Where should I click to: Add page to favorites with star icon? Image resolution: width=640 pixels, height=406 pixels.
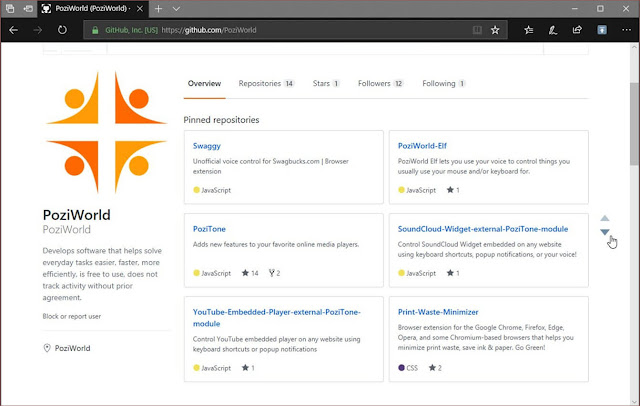point(495,30)
